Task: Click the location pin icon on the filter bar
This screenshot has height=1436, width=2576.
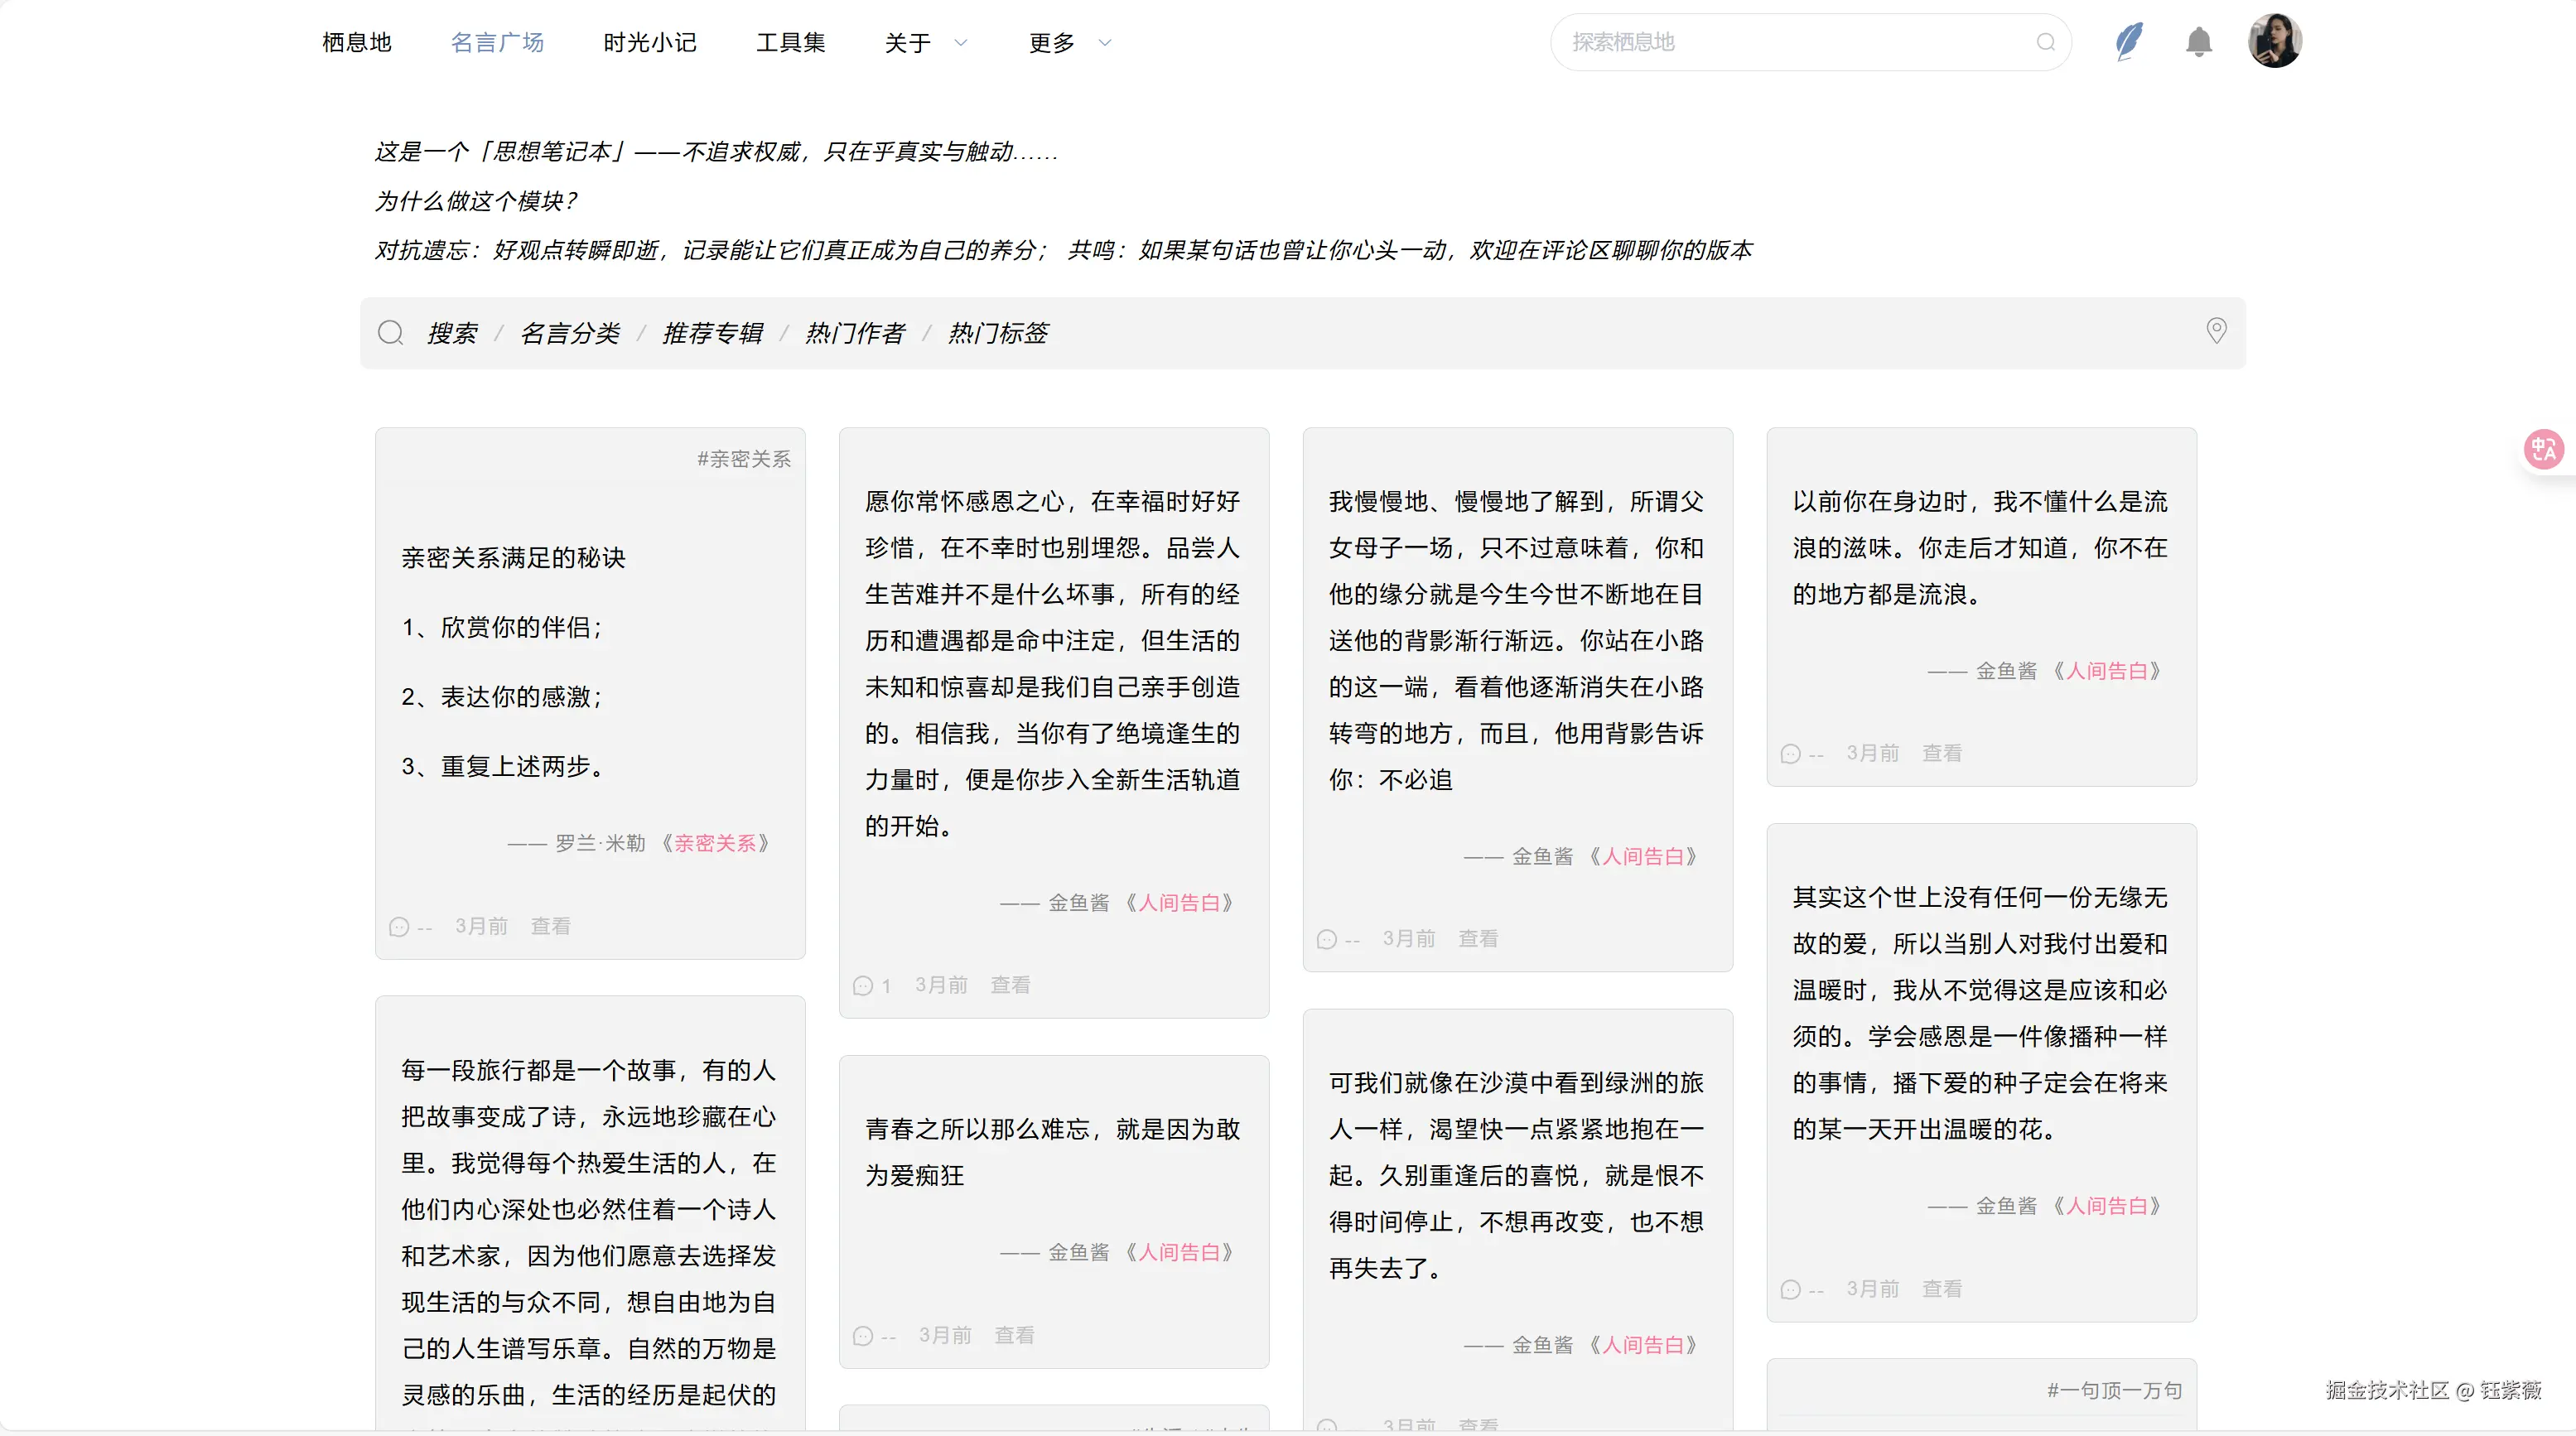Action: coord(2217,330)
